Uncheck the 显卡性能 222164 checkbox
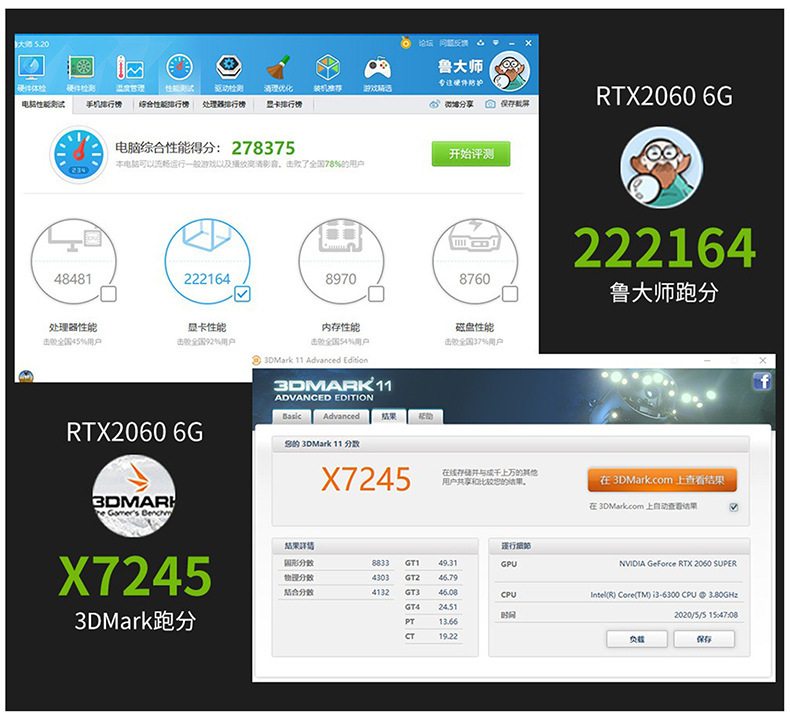This screenshot has height=721, width=790. 242,294
